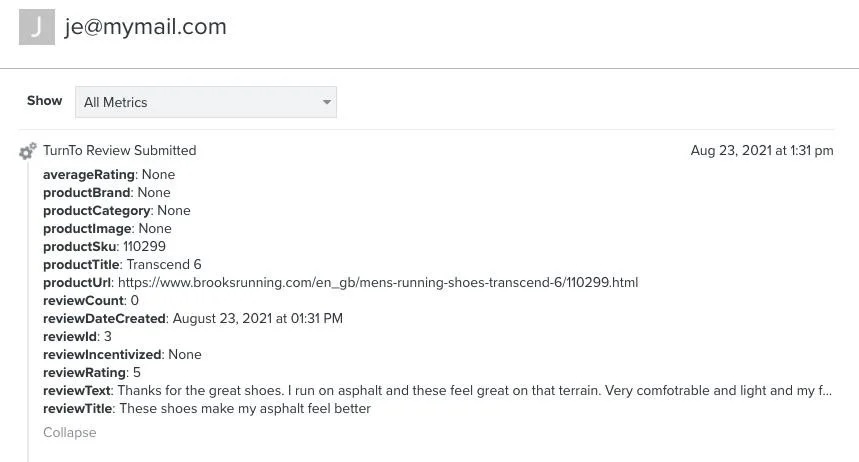Click the averageRating field row
The width and height of the screenshot is (859, 462).
tap(108, 174)
